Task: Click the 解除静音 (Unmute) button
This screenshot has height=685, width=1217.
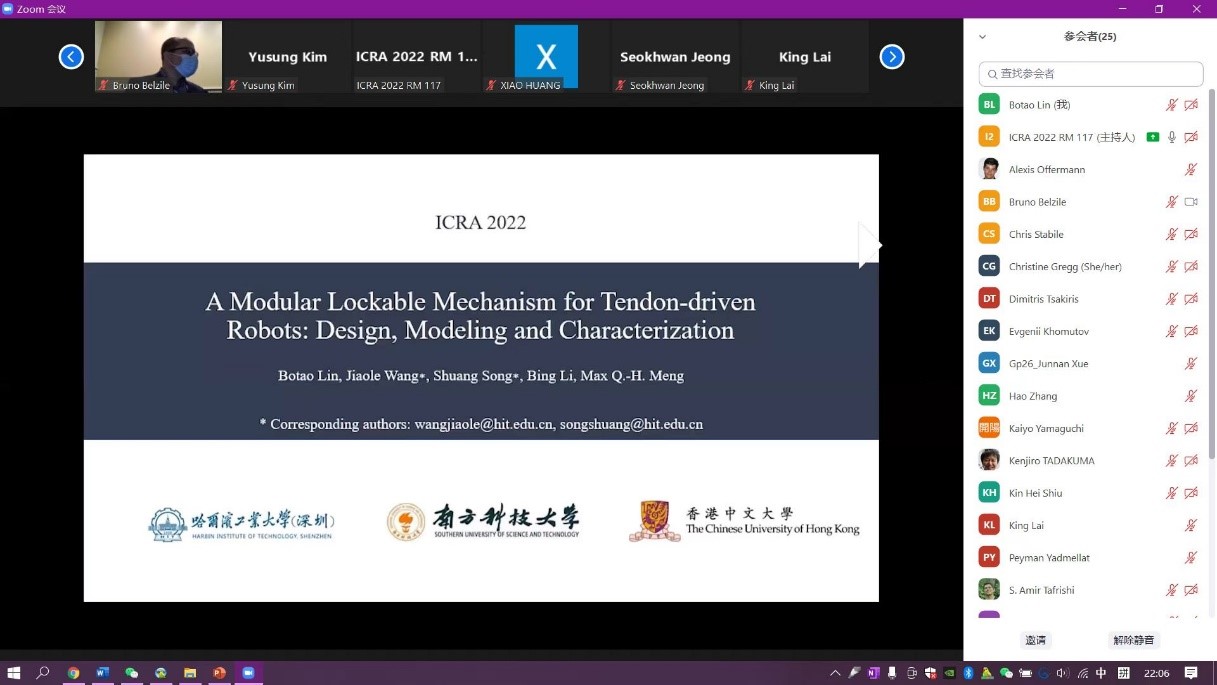Action: 1132,640
